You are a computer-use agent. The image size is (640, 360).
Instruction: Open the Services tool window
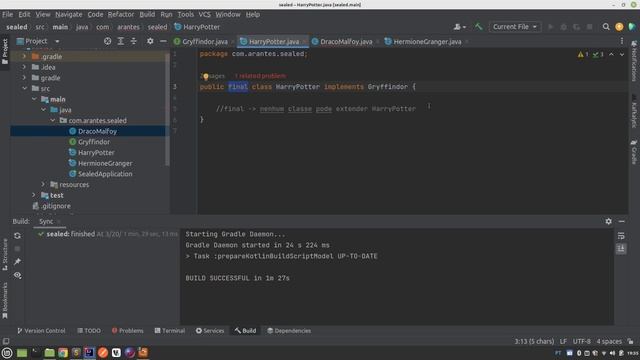click(210, 331)
